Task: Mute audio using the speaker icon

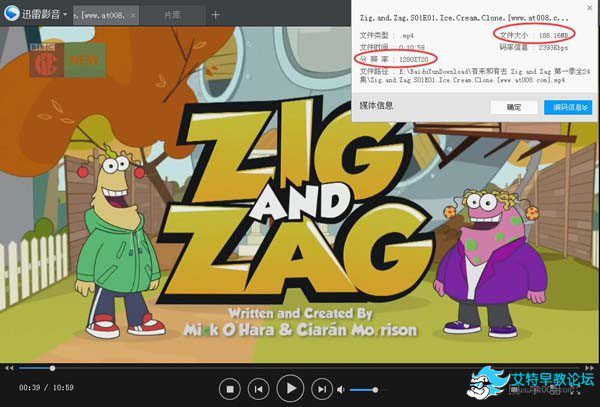Action: coord(341,389)
